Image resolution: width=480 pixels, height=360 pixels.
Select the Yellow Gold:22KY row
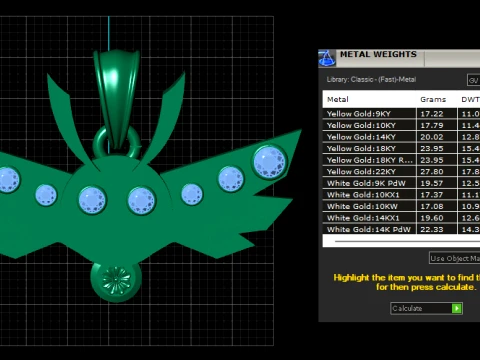pos(401,172)
